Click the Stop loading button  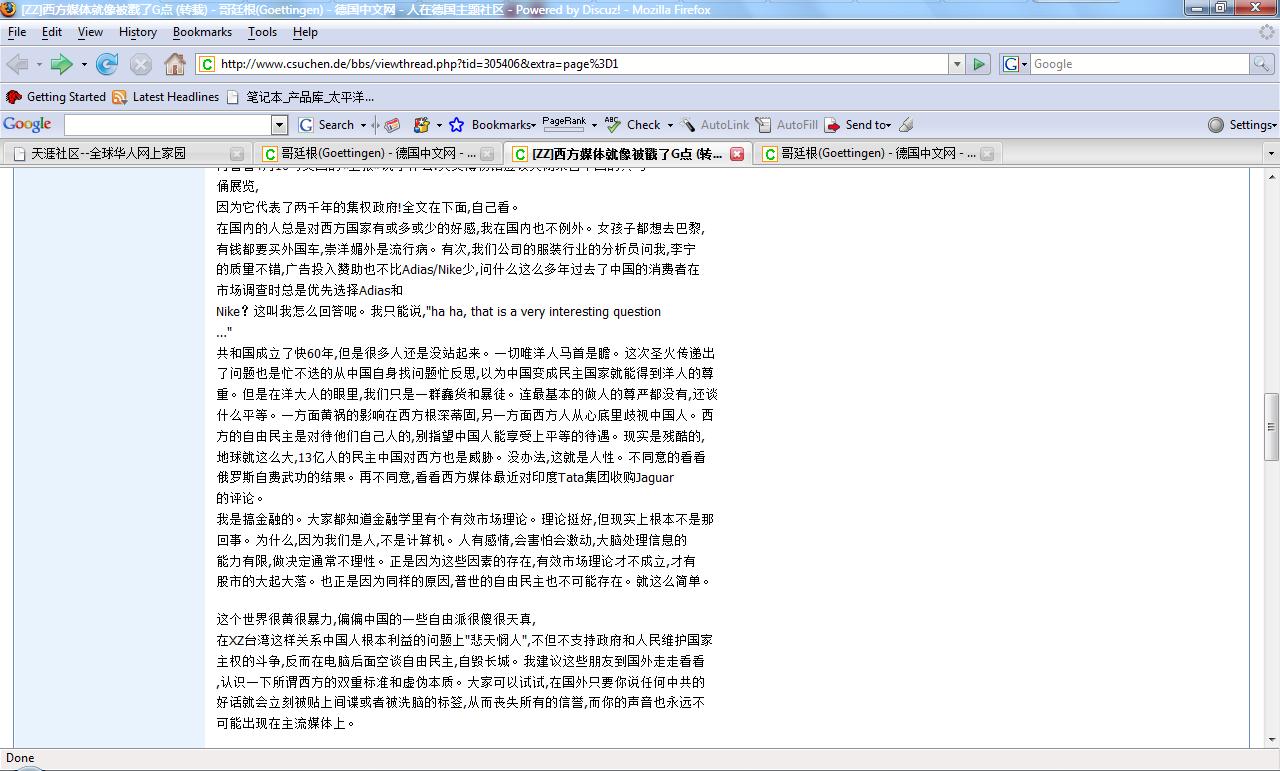click(x=141, y=64)
